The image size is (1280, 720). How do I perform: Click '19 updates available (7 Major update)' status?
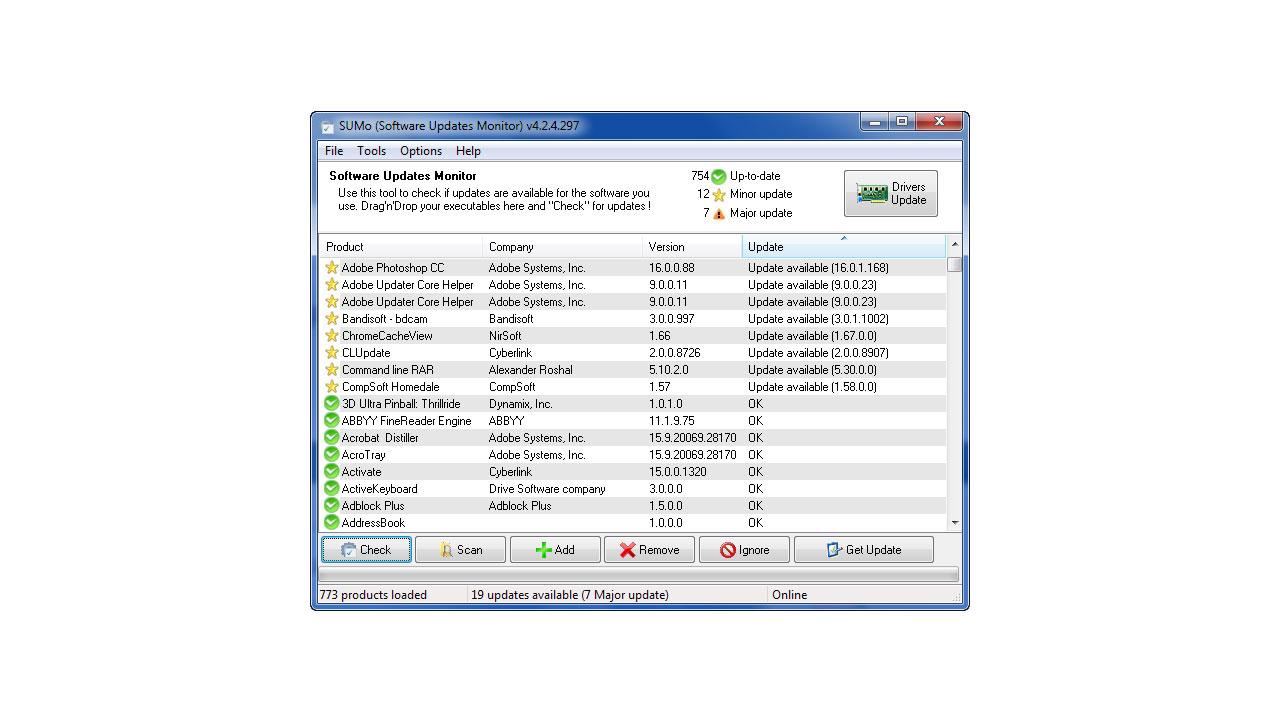[570, 595]
